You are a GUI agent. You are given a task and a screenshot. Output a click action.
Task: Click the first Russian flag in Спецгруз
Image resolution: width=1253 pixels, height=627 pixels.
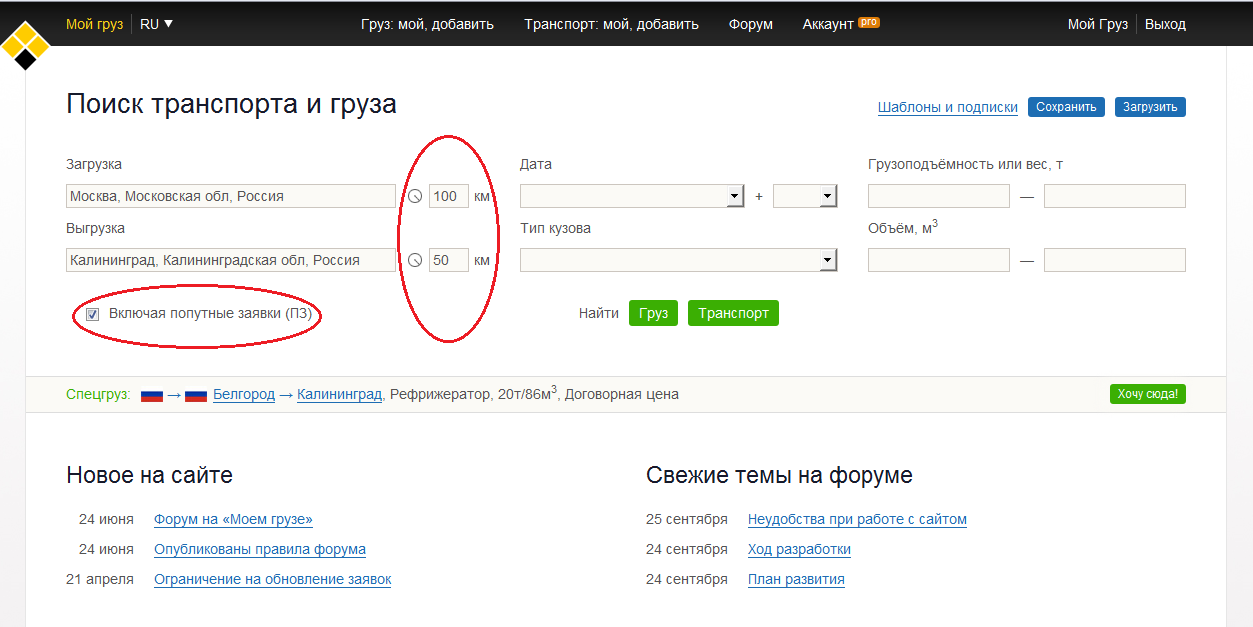coord(152,395)
